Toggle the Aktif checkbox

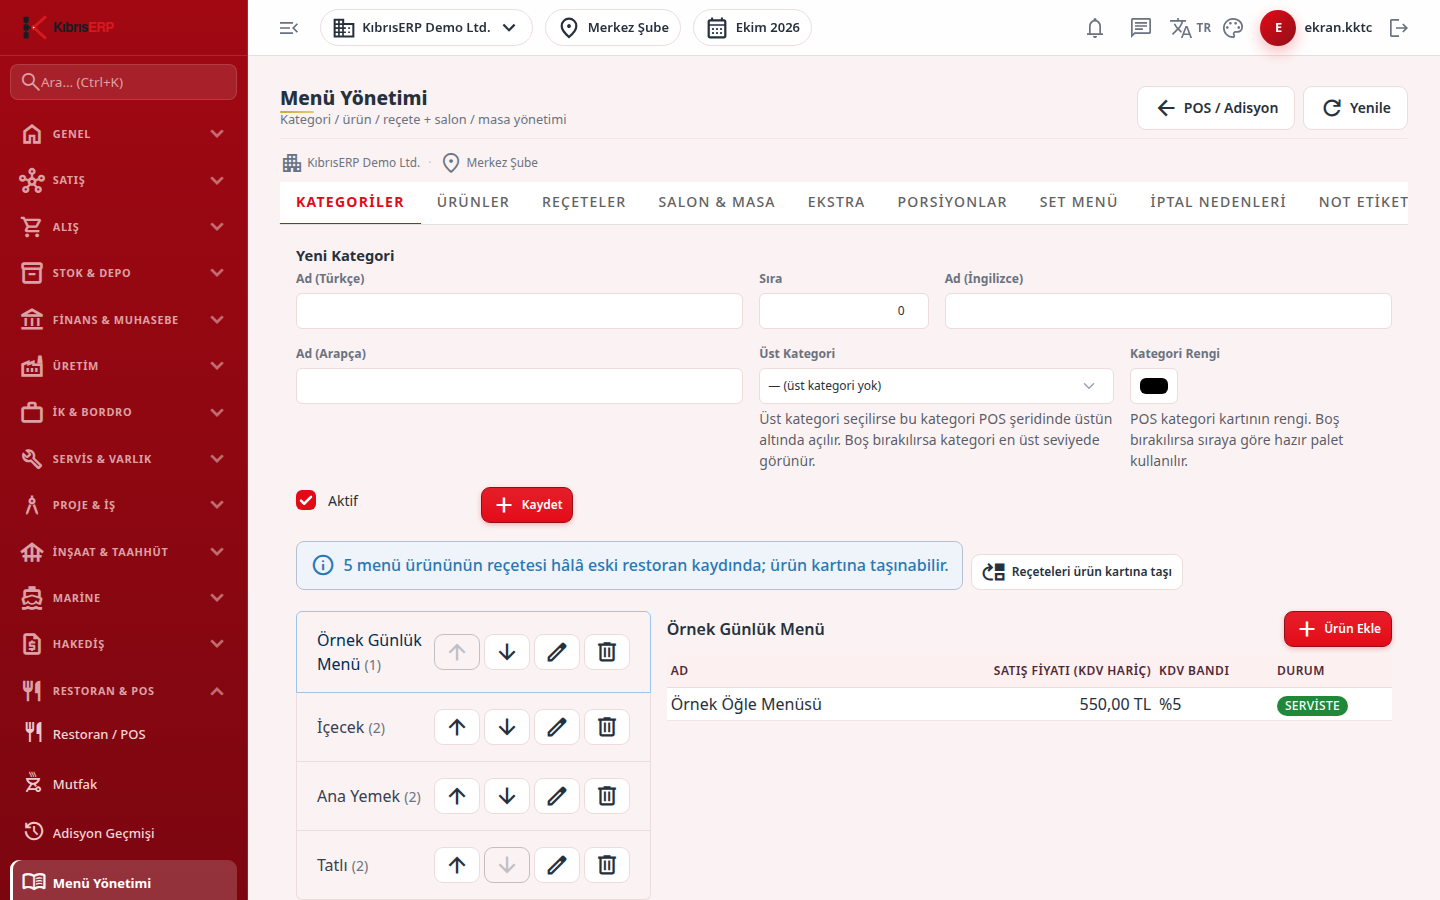tap(306, 500)
